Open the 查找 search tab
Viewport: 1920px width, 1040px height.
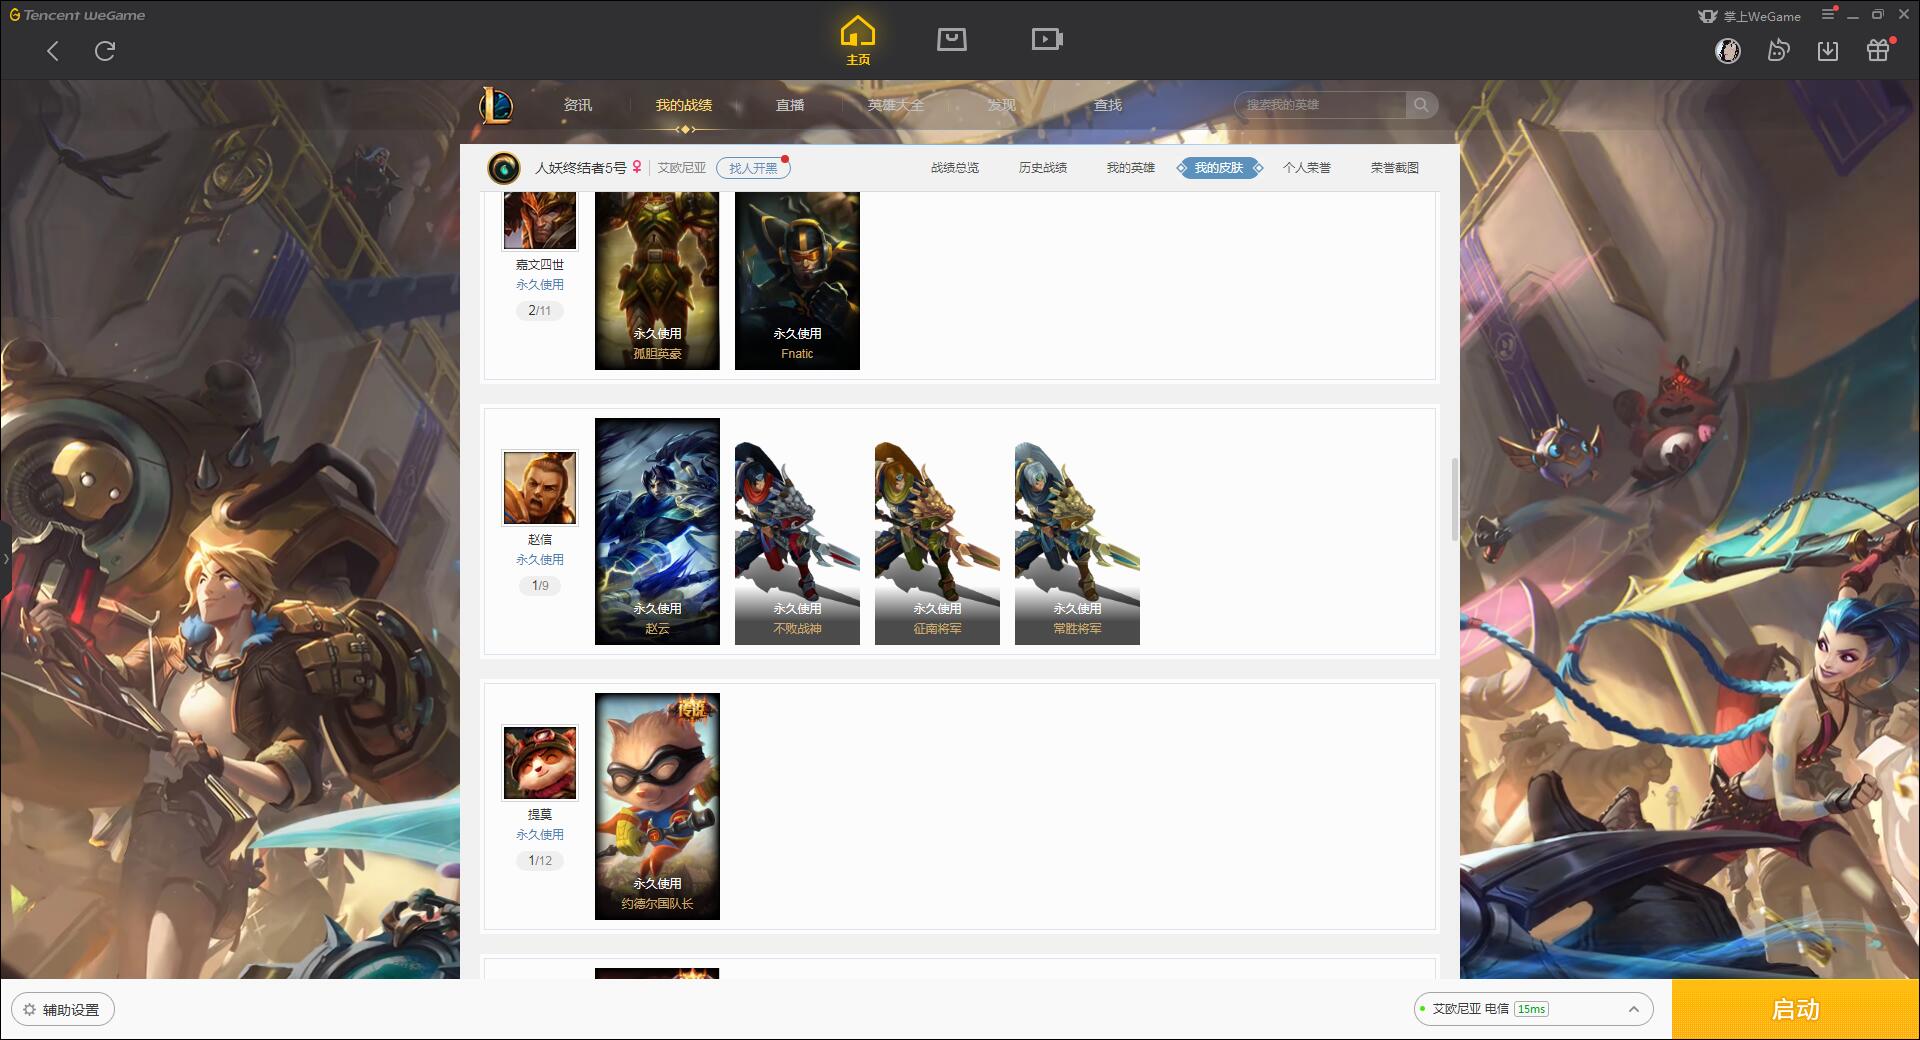[x=1108, y=105]
